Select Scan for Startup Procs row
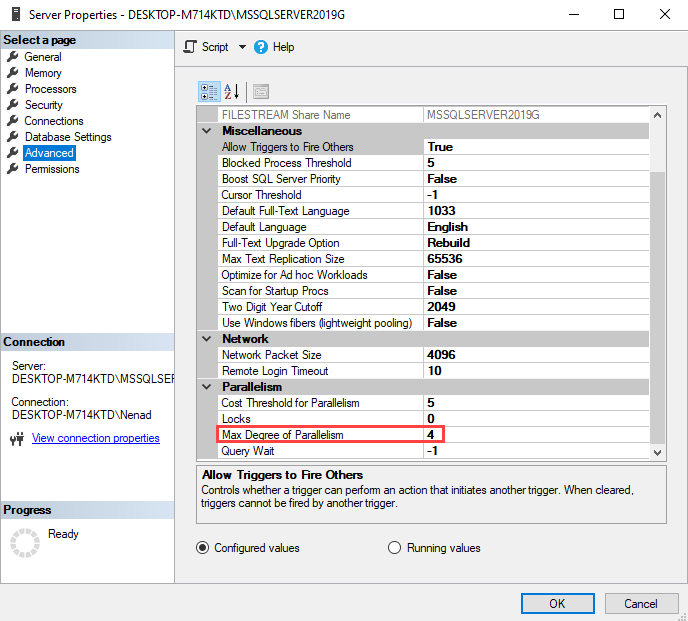 click(x=433, y=291)
